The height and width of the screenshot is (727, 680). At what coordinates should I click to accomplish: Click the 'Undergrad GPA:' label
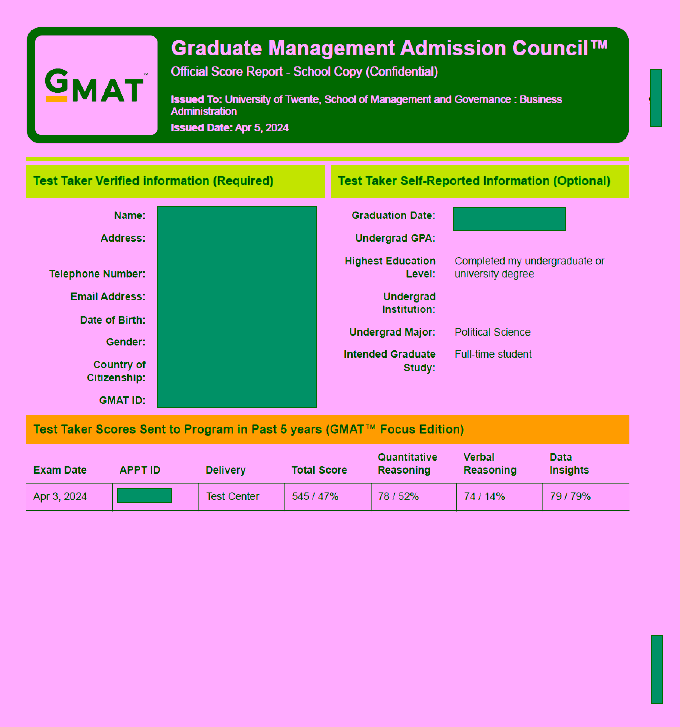click(395, 238)
